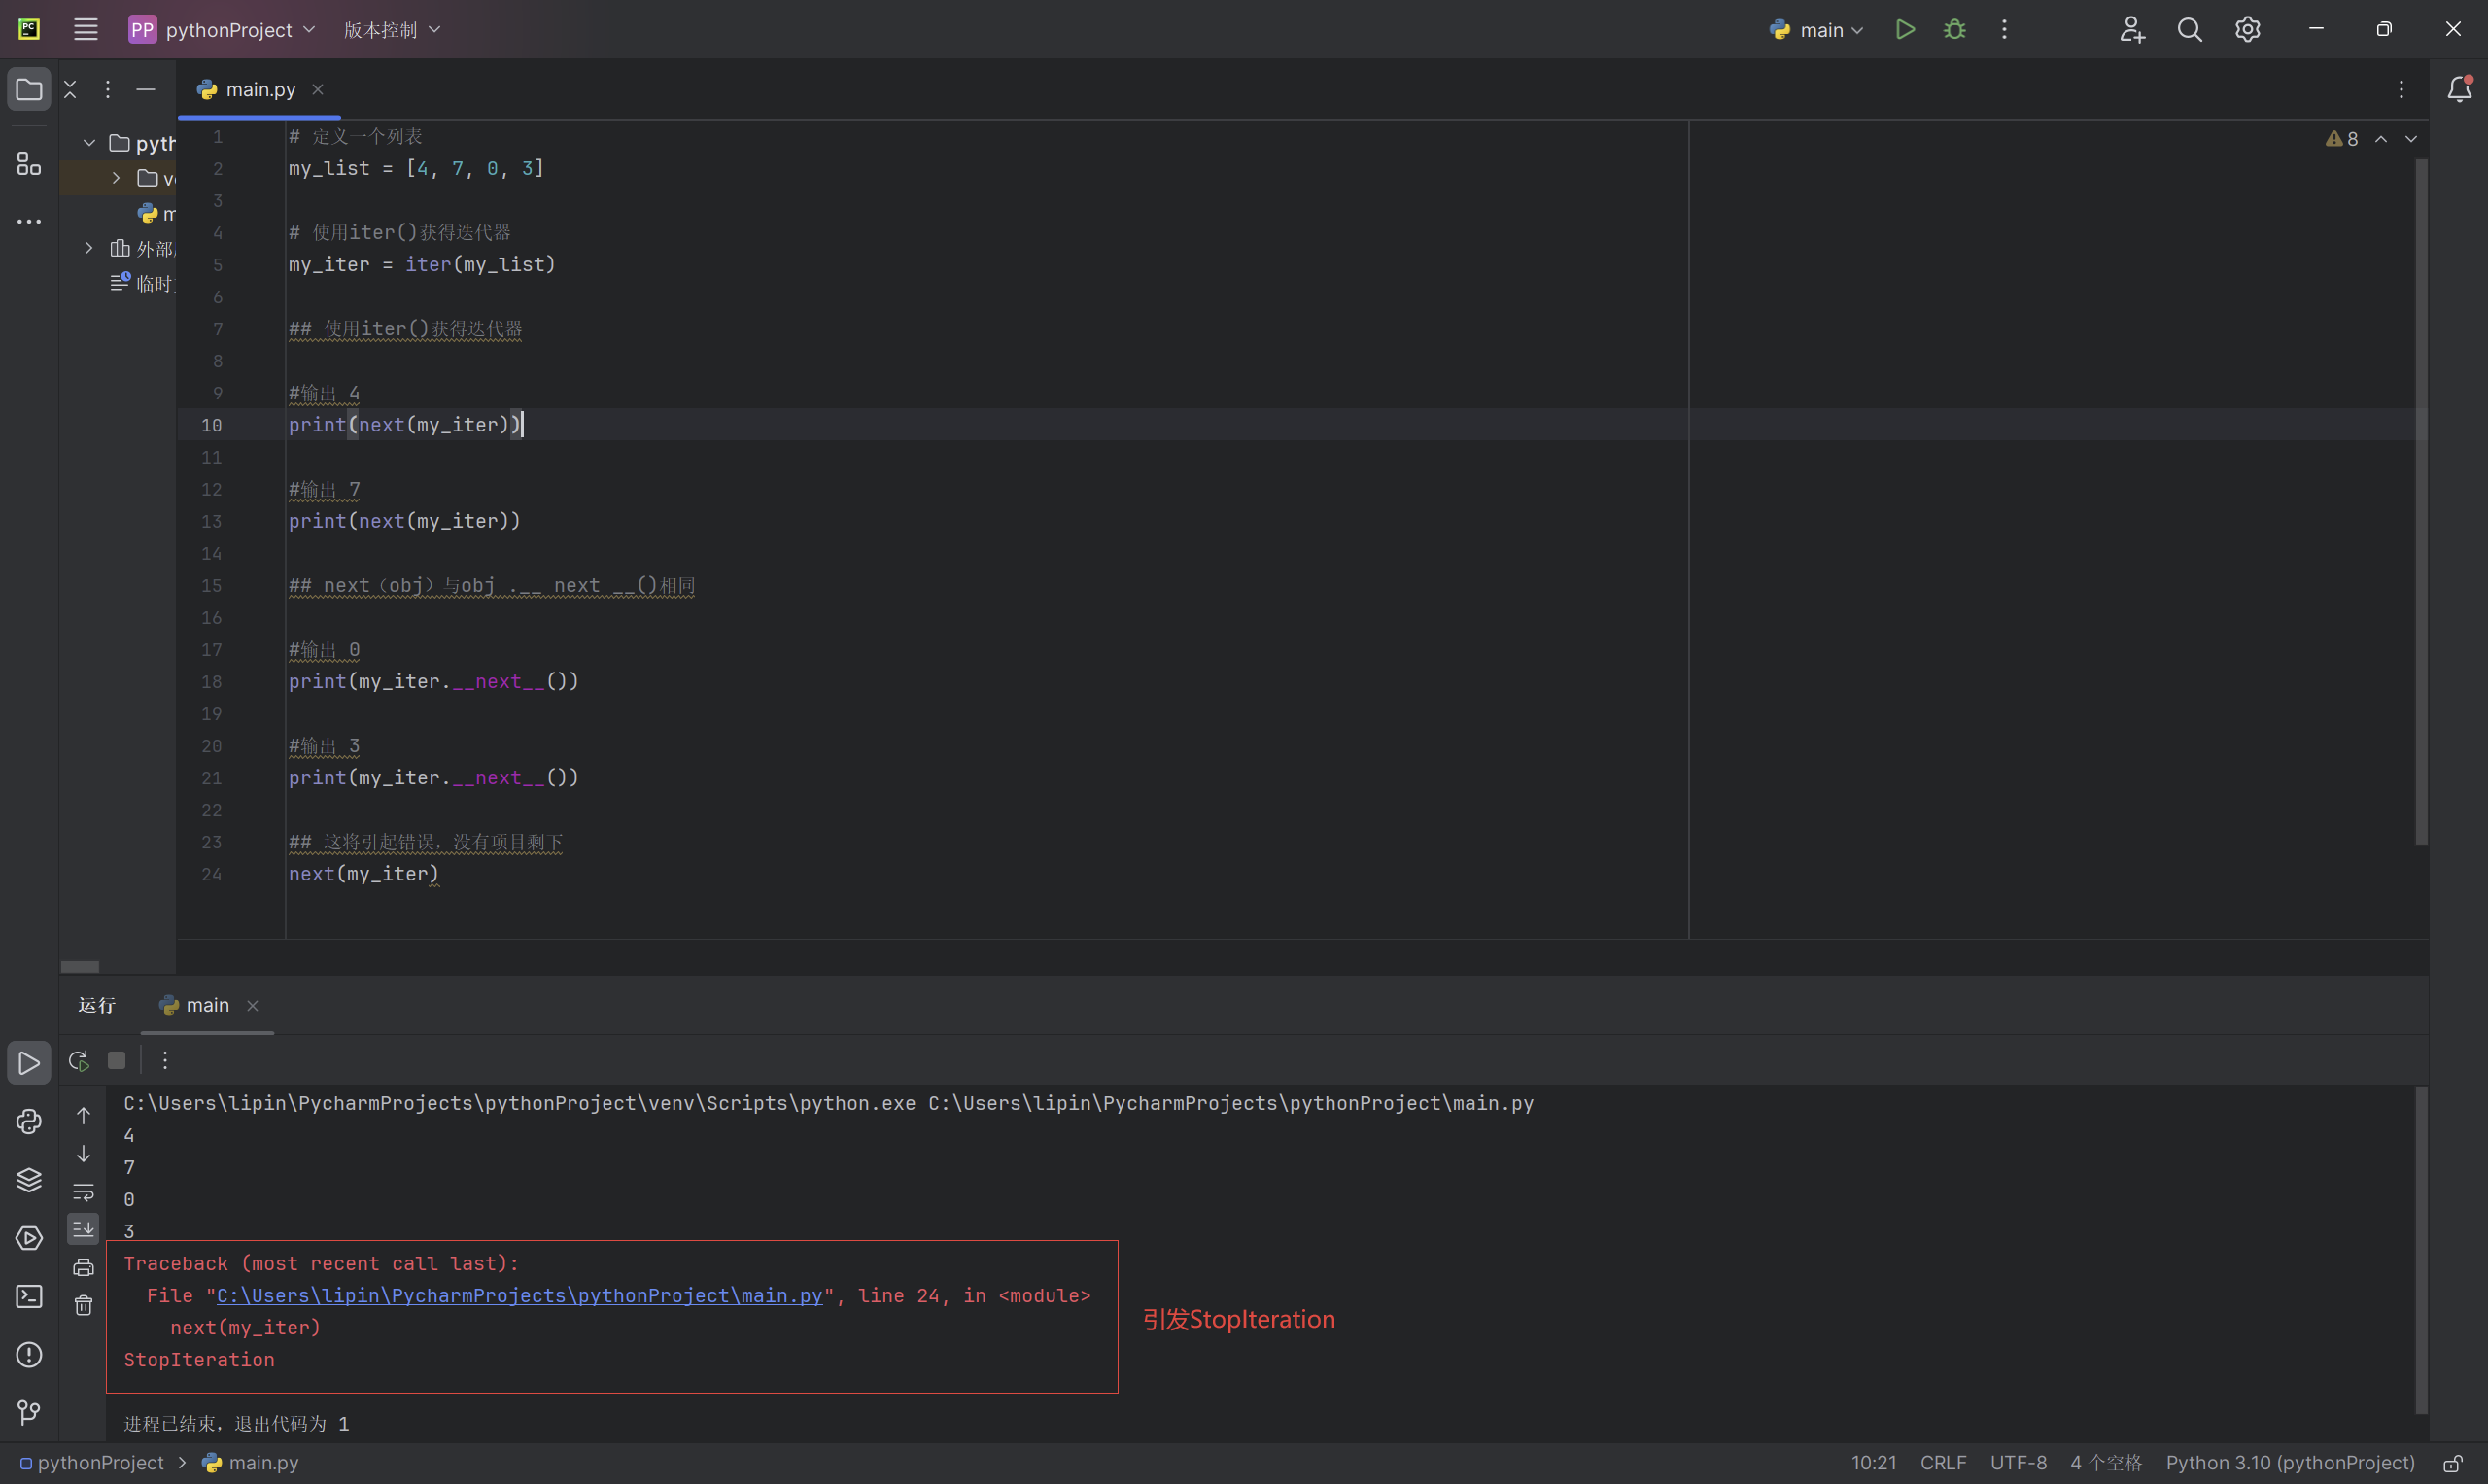Select pythonProject breadcrumb in status bar

(x=92, y=1463)
